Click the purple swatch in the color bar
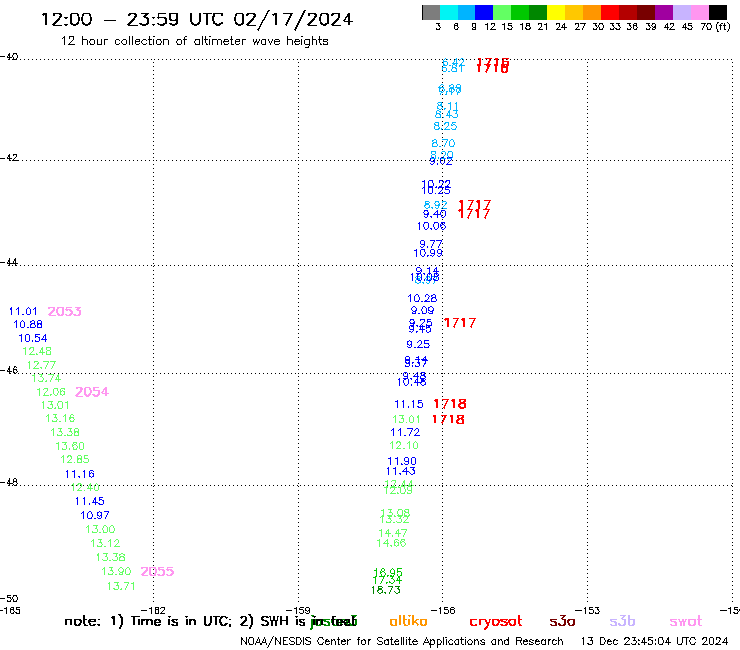Image resolution: width=740 pixels, height=650 pixels. click(x=664, y=12)
